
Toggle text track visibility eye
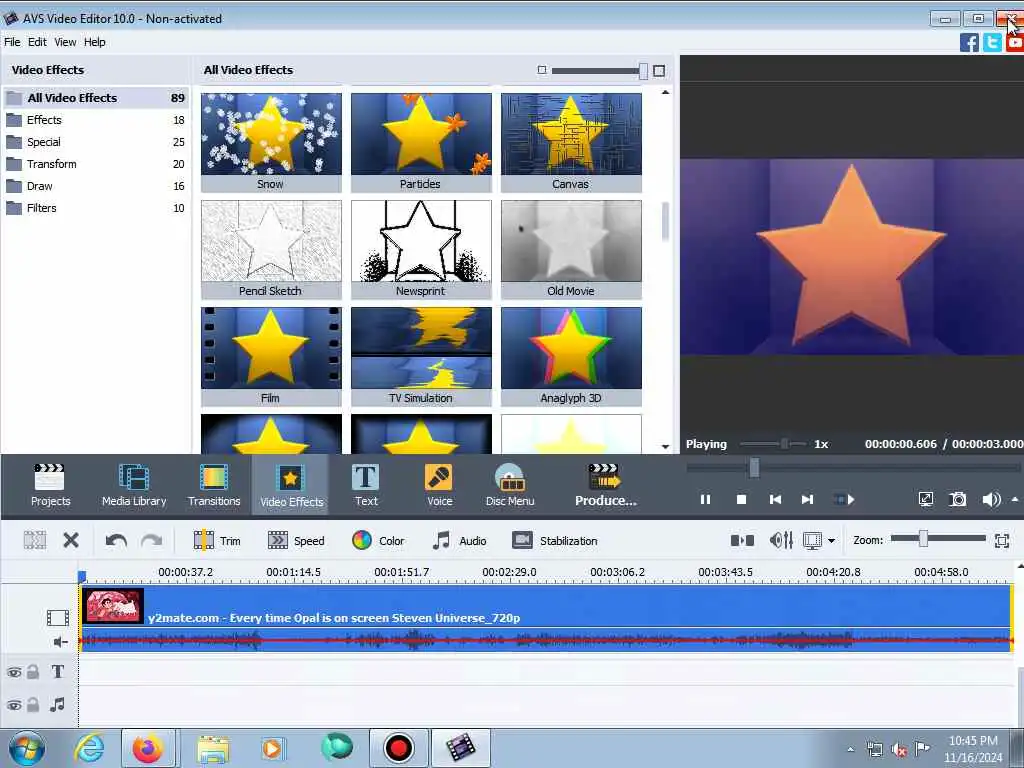pos(14,672)
